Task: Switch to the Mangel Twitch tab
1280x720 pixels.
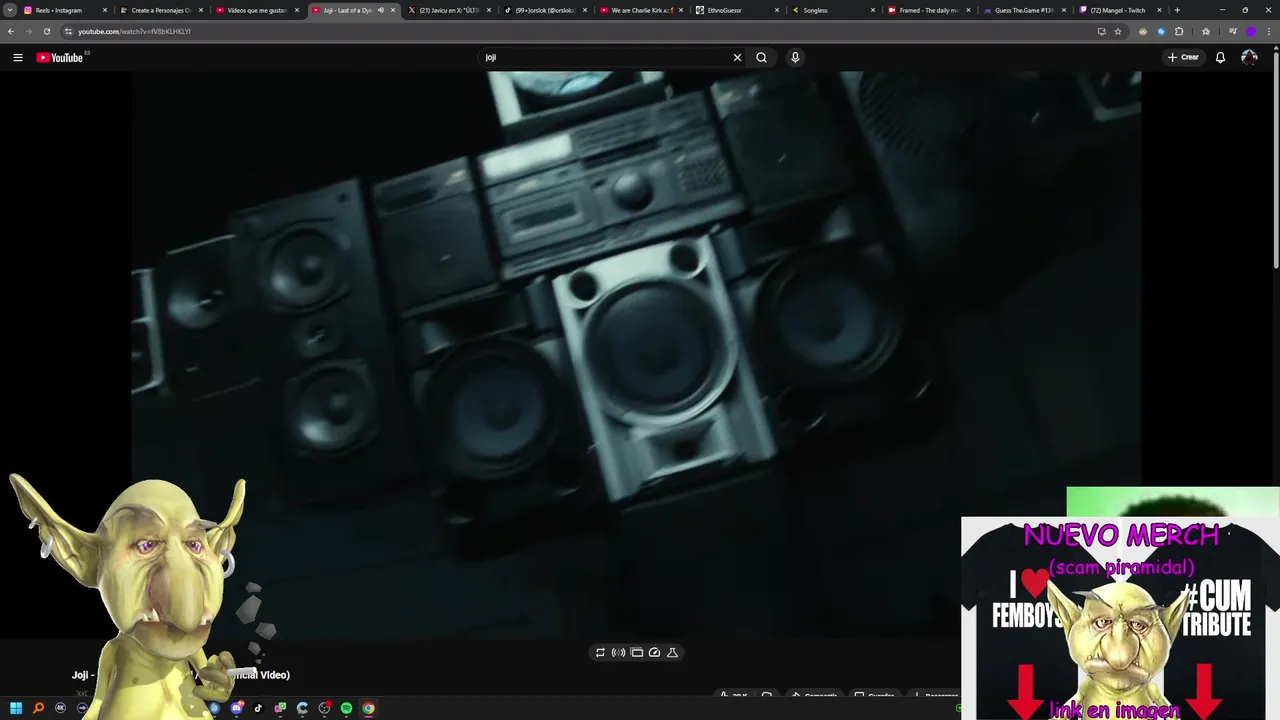Action: pos(1120,10)
